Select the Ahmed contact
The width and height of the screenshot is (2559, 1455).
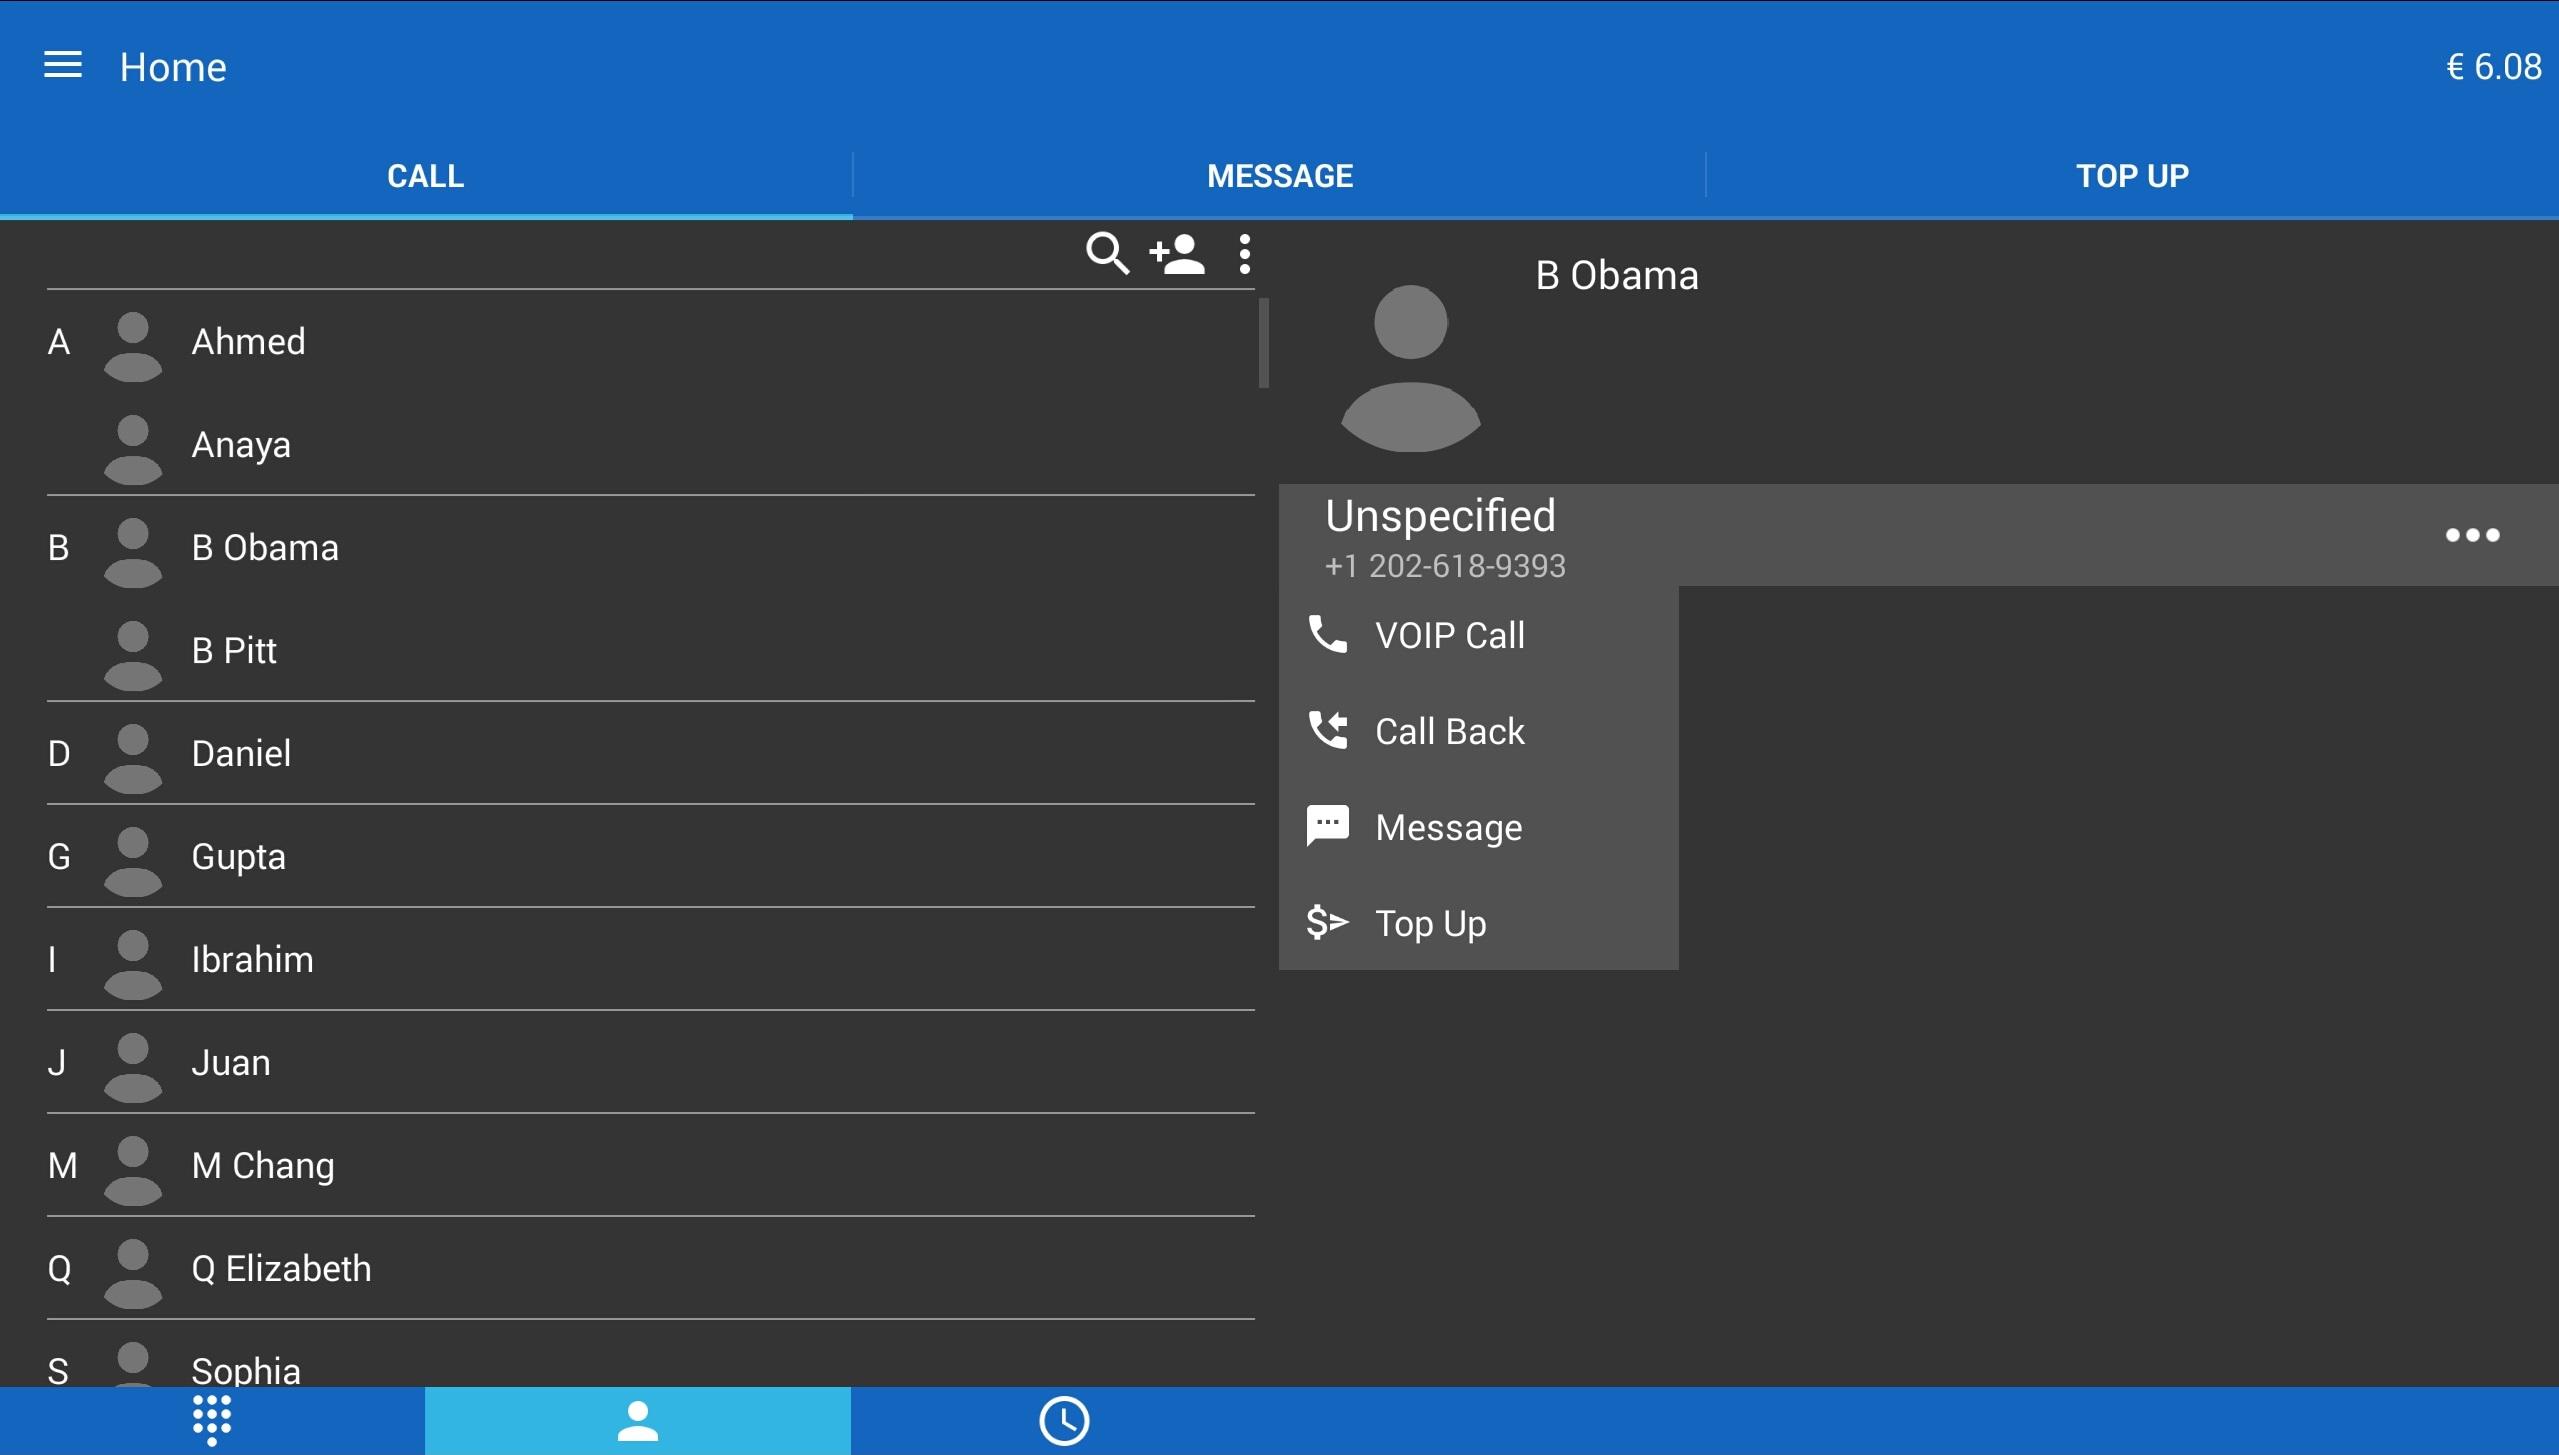click(249, 342)
